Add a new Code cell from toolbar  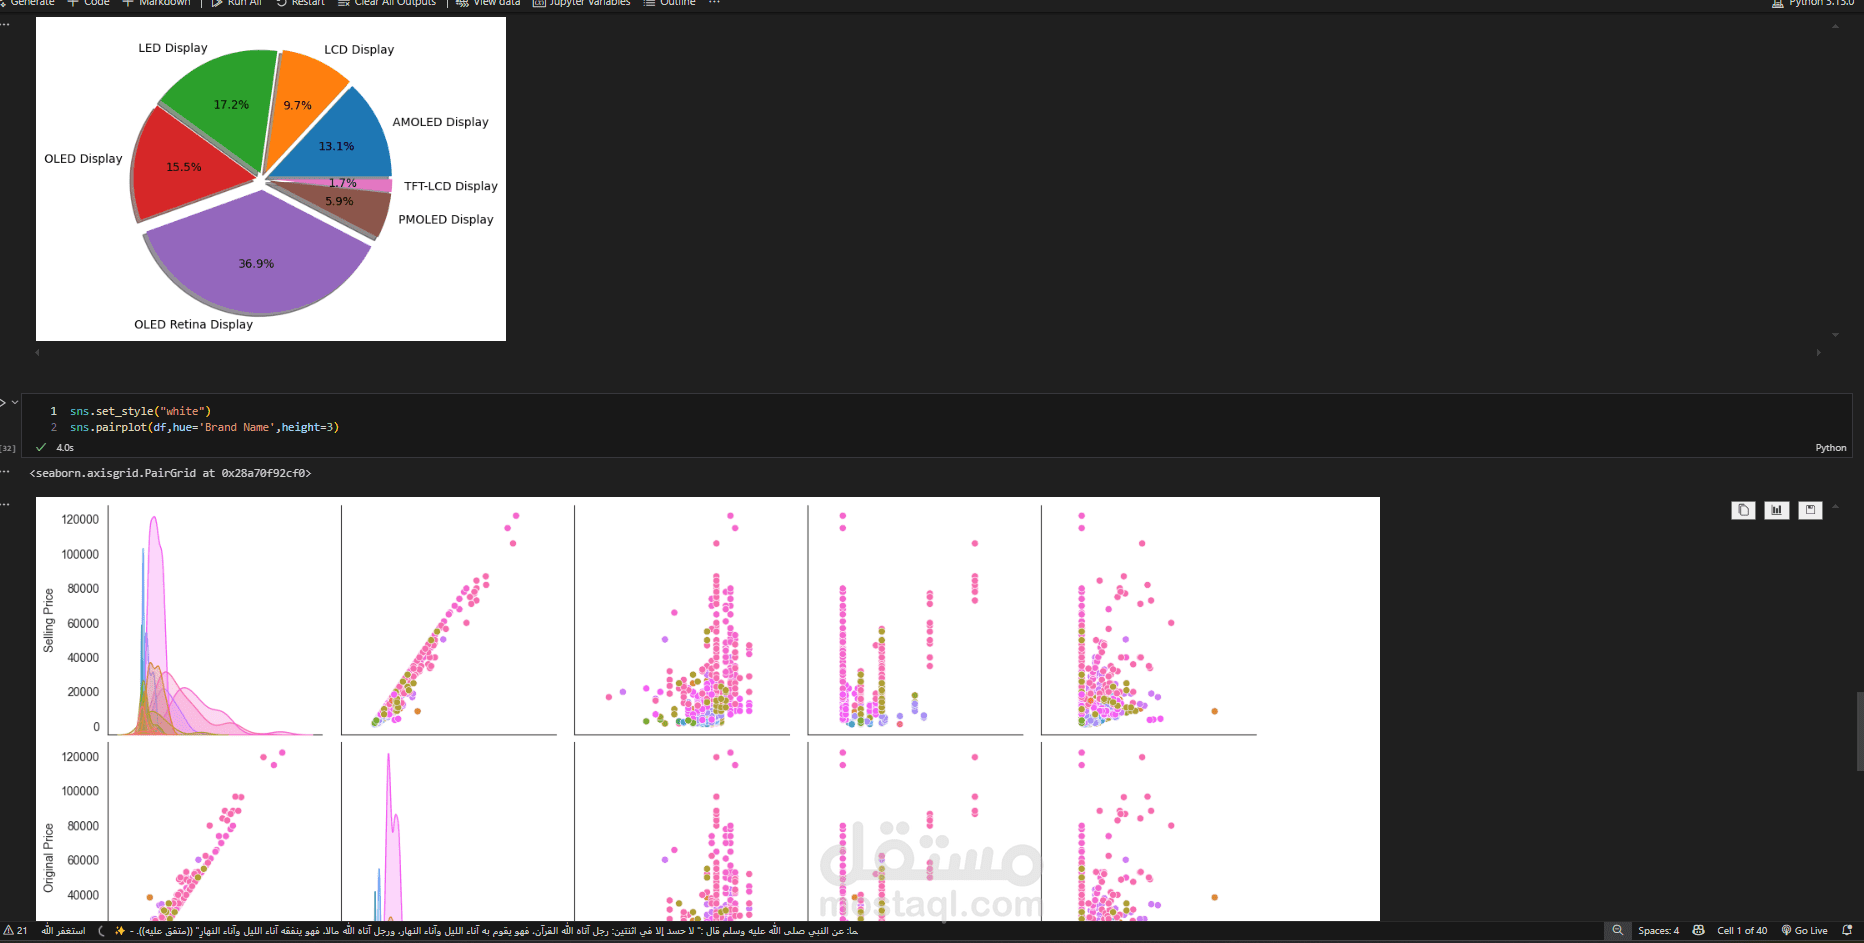pos(88,3)
